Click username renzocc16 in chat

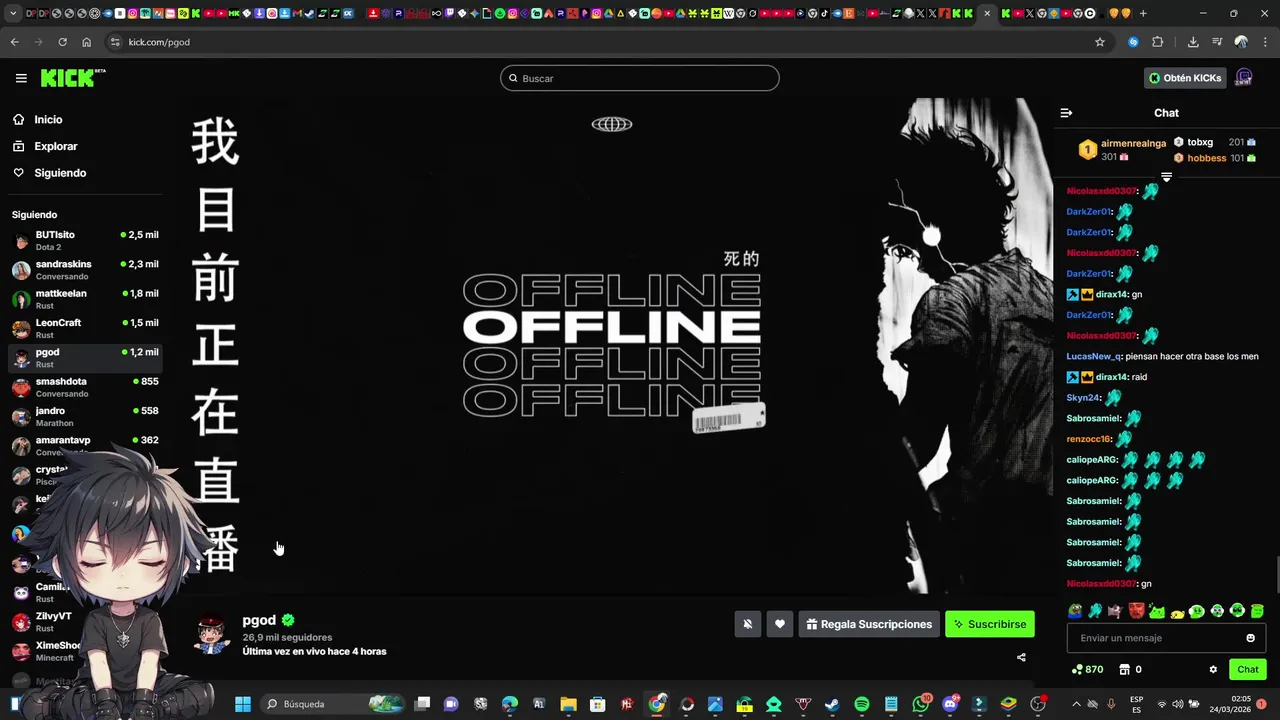[x=1089, y=439]
